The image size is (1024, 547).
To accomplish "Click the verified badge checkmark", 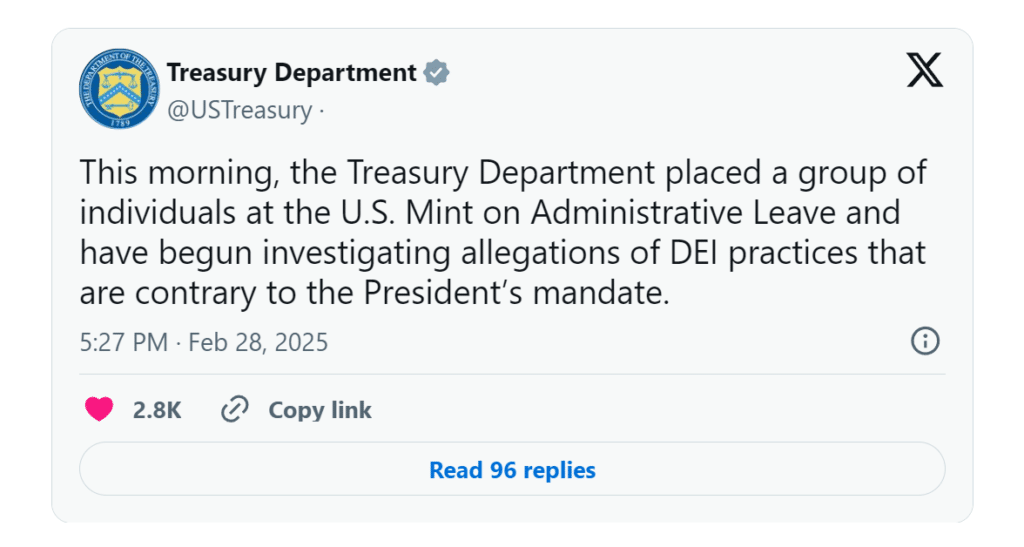I will coord(437,73).
